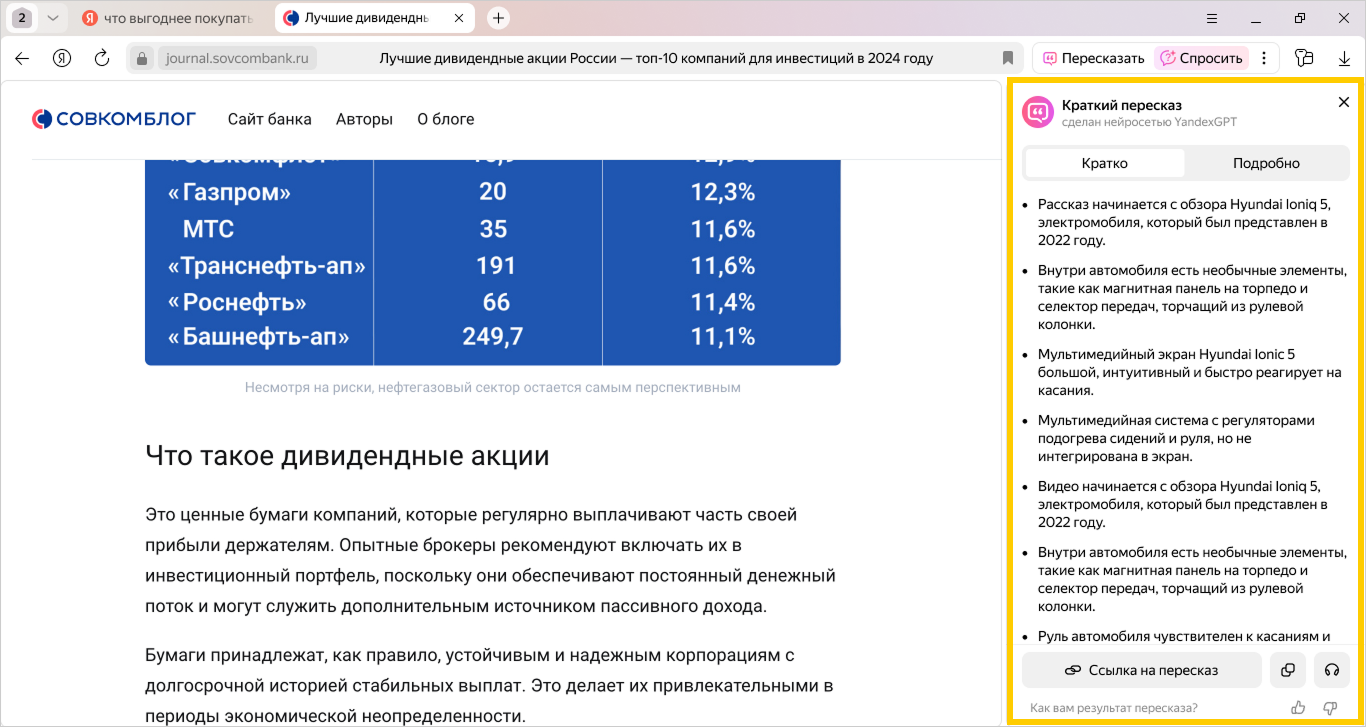Listen to summary with headphones icon
The width and height of the screenshot is (1366, 727).
click(1331, 670)
